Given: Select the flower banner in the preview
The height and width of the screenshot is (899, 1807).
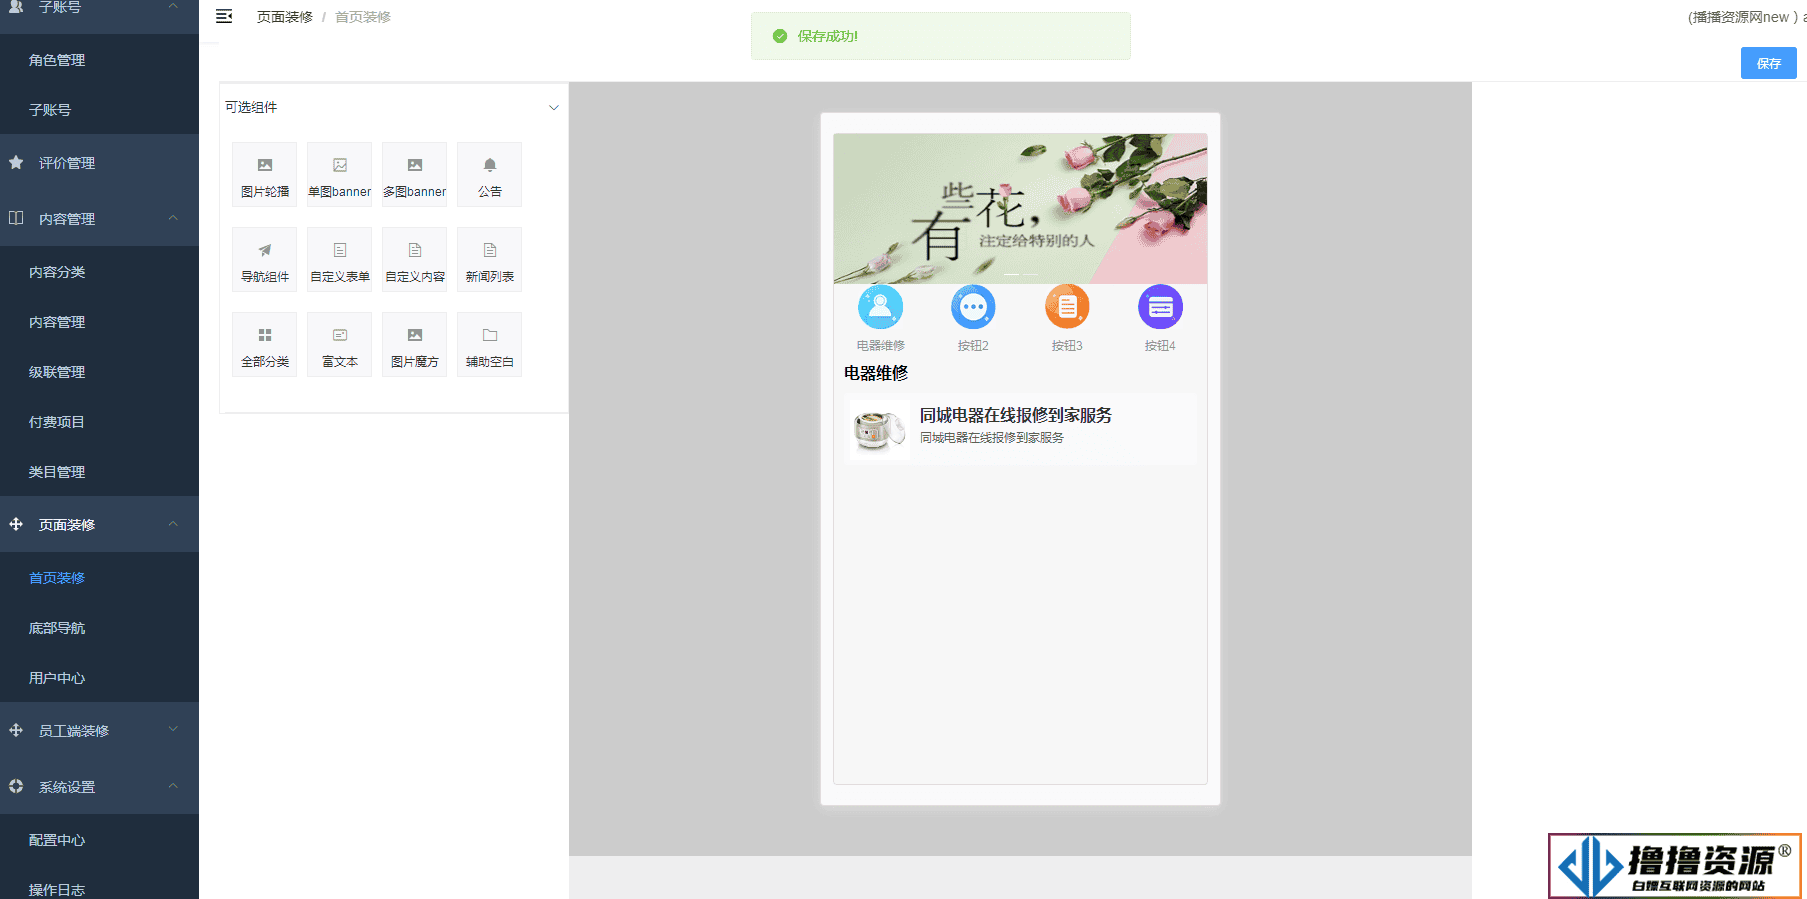Looking at the screenshot, I should (x=1020, y=209).
